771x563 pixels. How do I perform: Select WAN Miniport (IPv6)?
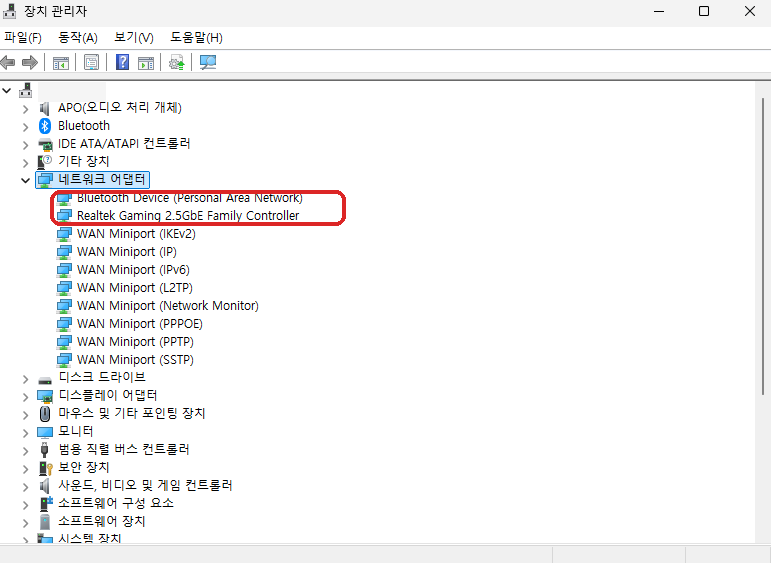pyautogui.click(x=133, y=270)
